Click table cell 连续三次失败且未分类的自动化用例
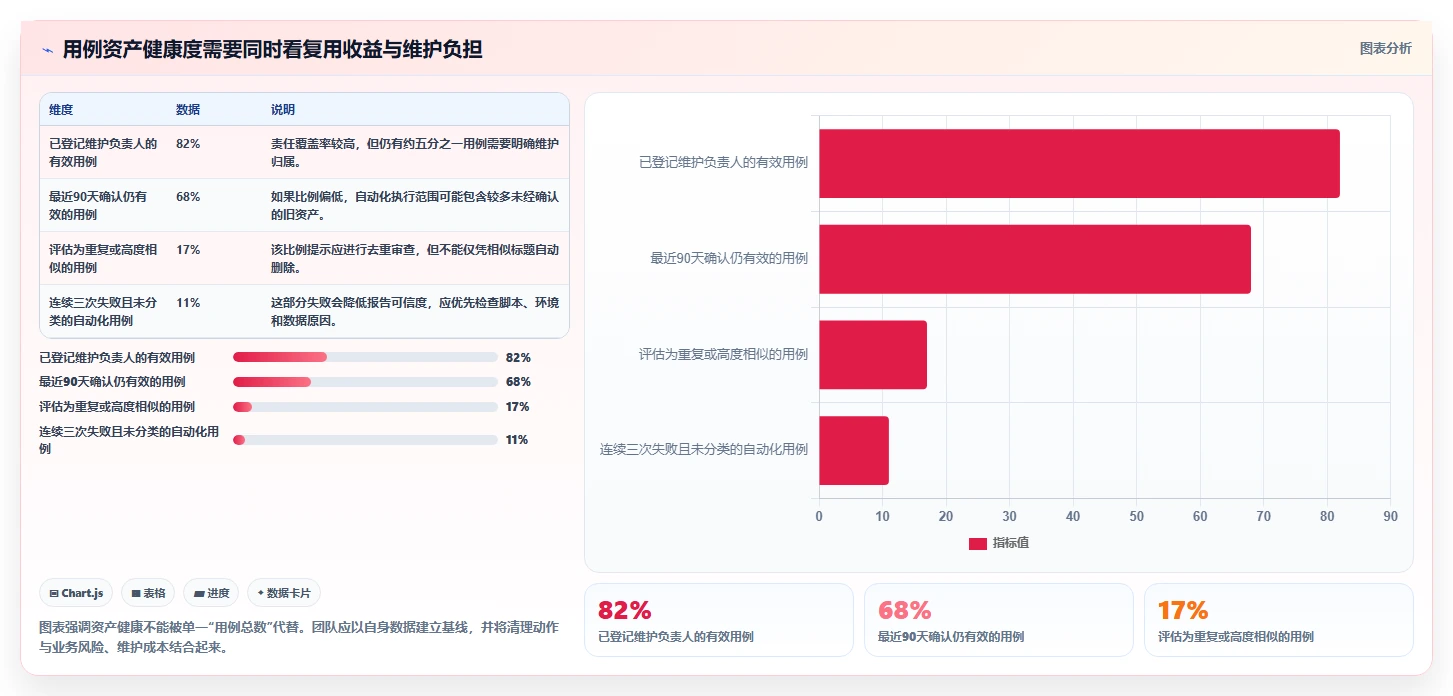The width and height of the screenshot is (1453, 696). [x=104, y=311]
